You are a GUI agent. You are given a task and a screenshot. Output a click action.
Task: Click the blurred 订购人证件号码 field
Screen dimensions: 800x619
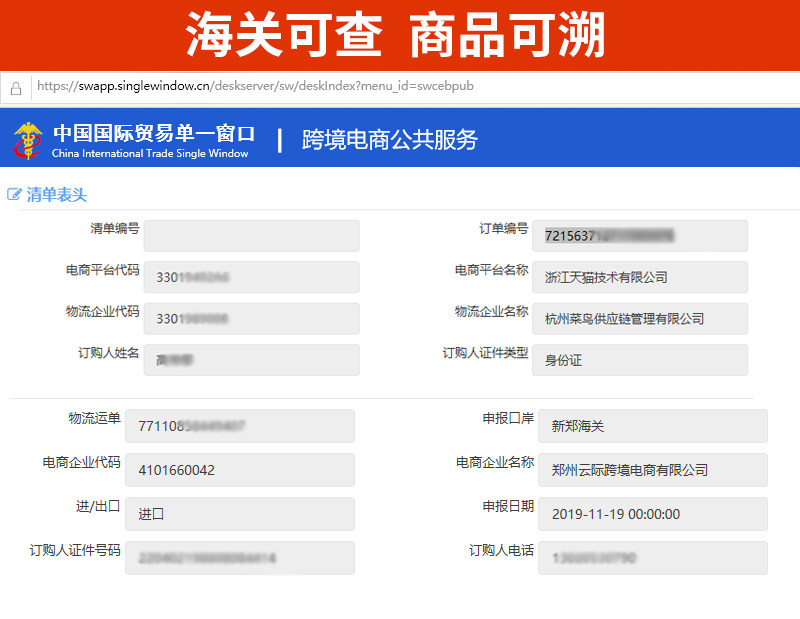pyautogui.click(x=240, y=558)
